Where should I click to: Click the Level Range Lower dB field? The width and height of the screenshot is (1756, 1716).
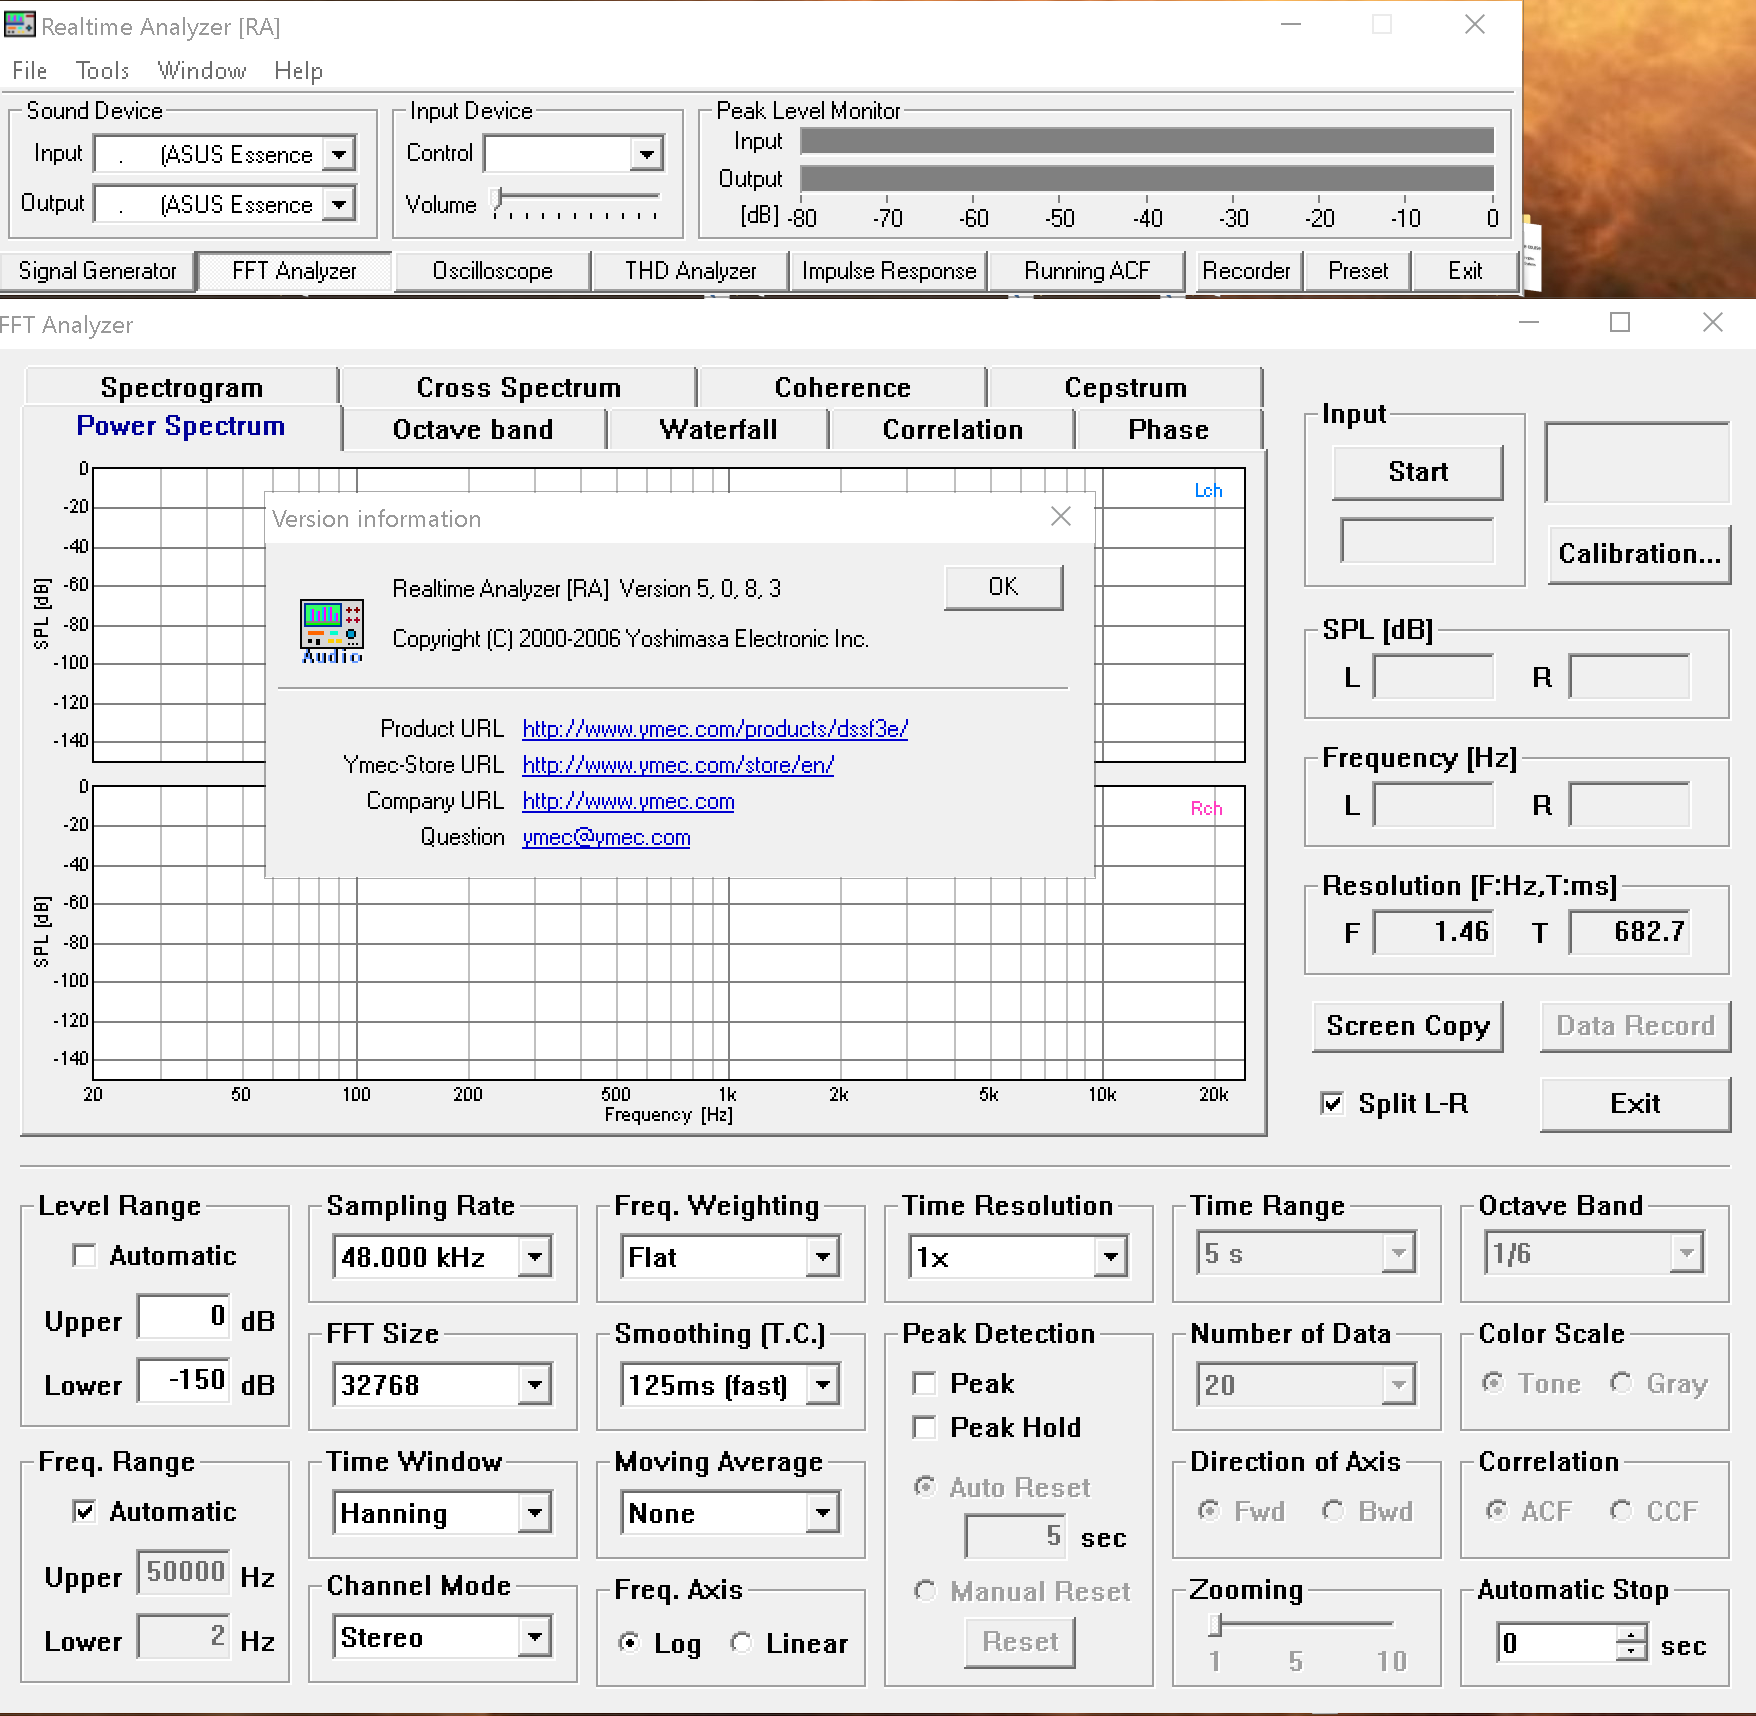point(184,1381)
